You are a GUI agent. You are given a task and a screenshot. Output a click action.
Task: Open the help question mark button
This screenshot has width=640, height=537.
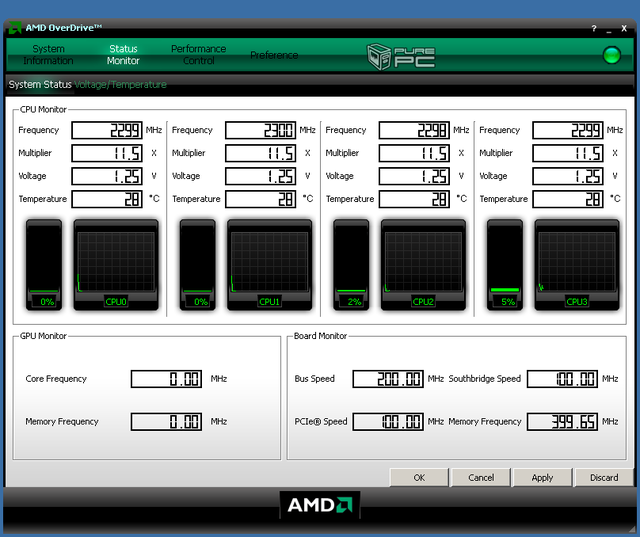tap(594, 29)
